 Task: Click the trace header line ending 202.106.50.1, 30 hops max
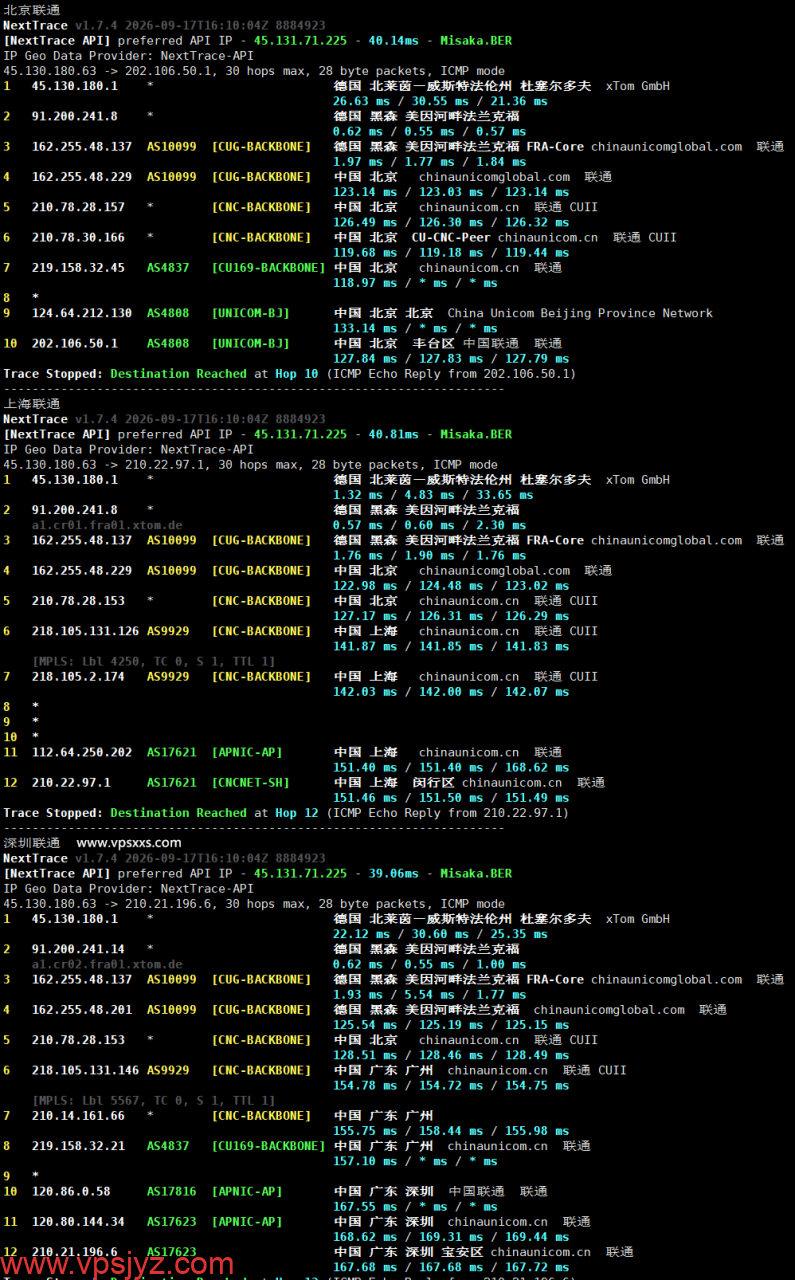point(254,71)
